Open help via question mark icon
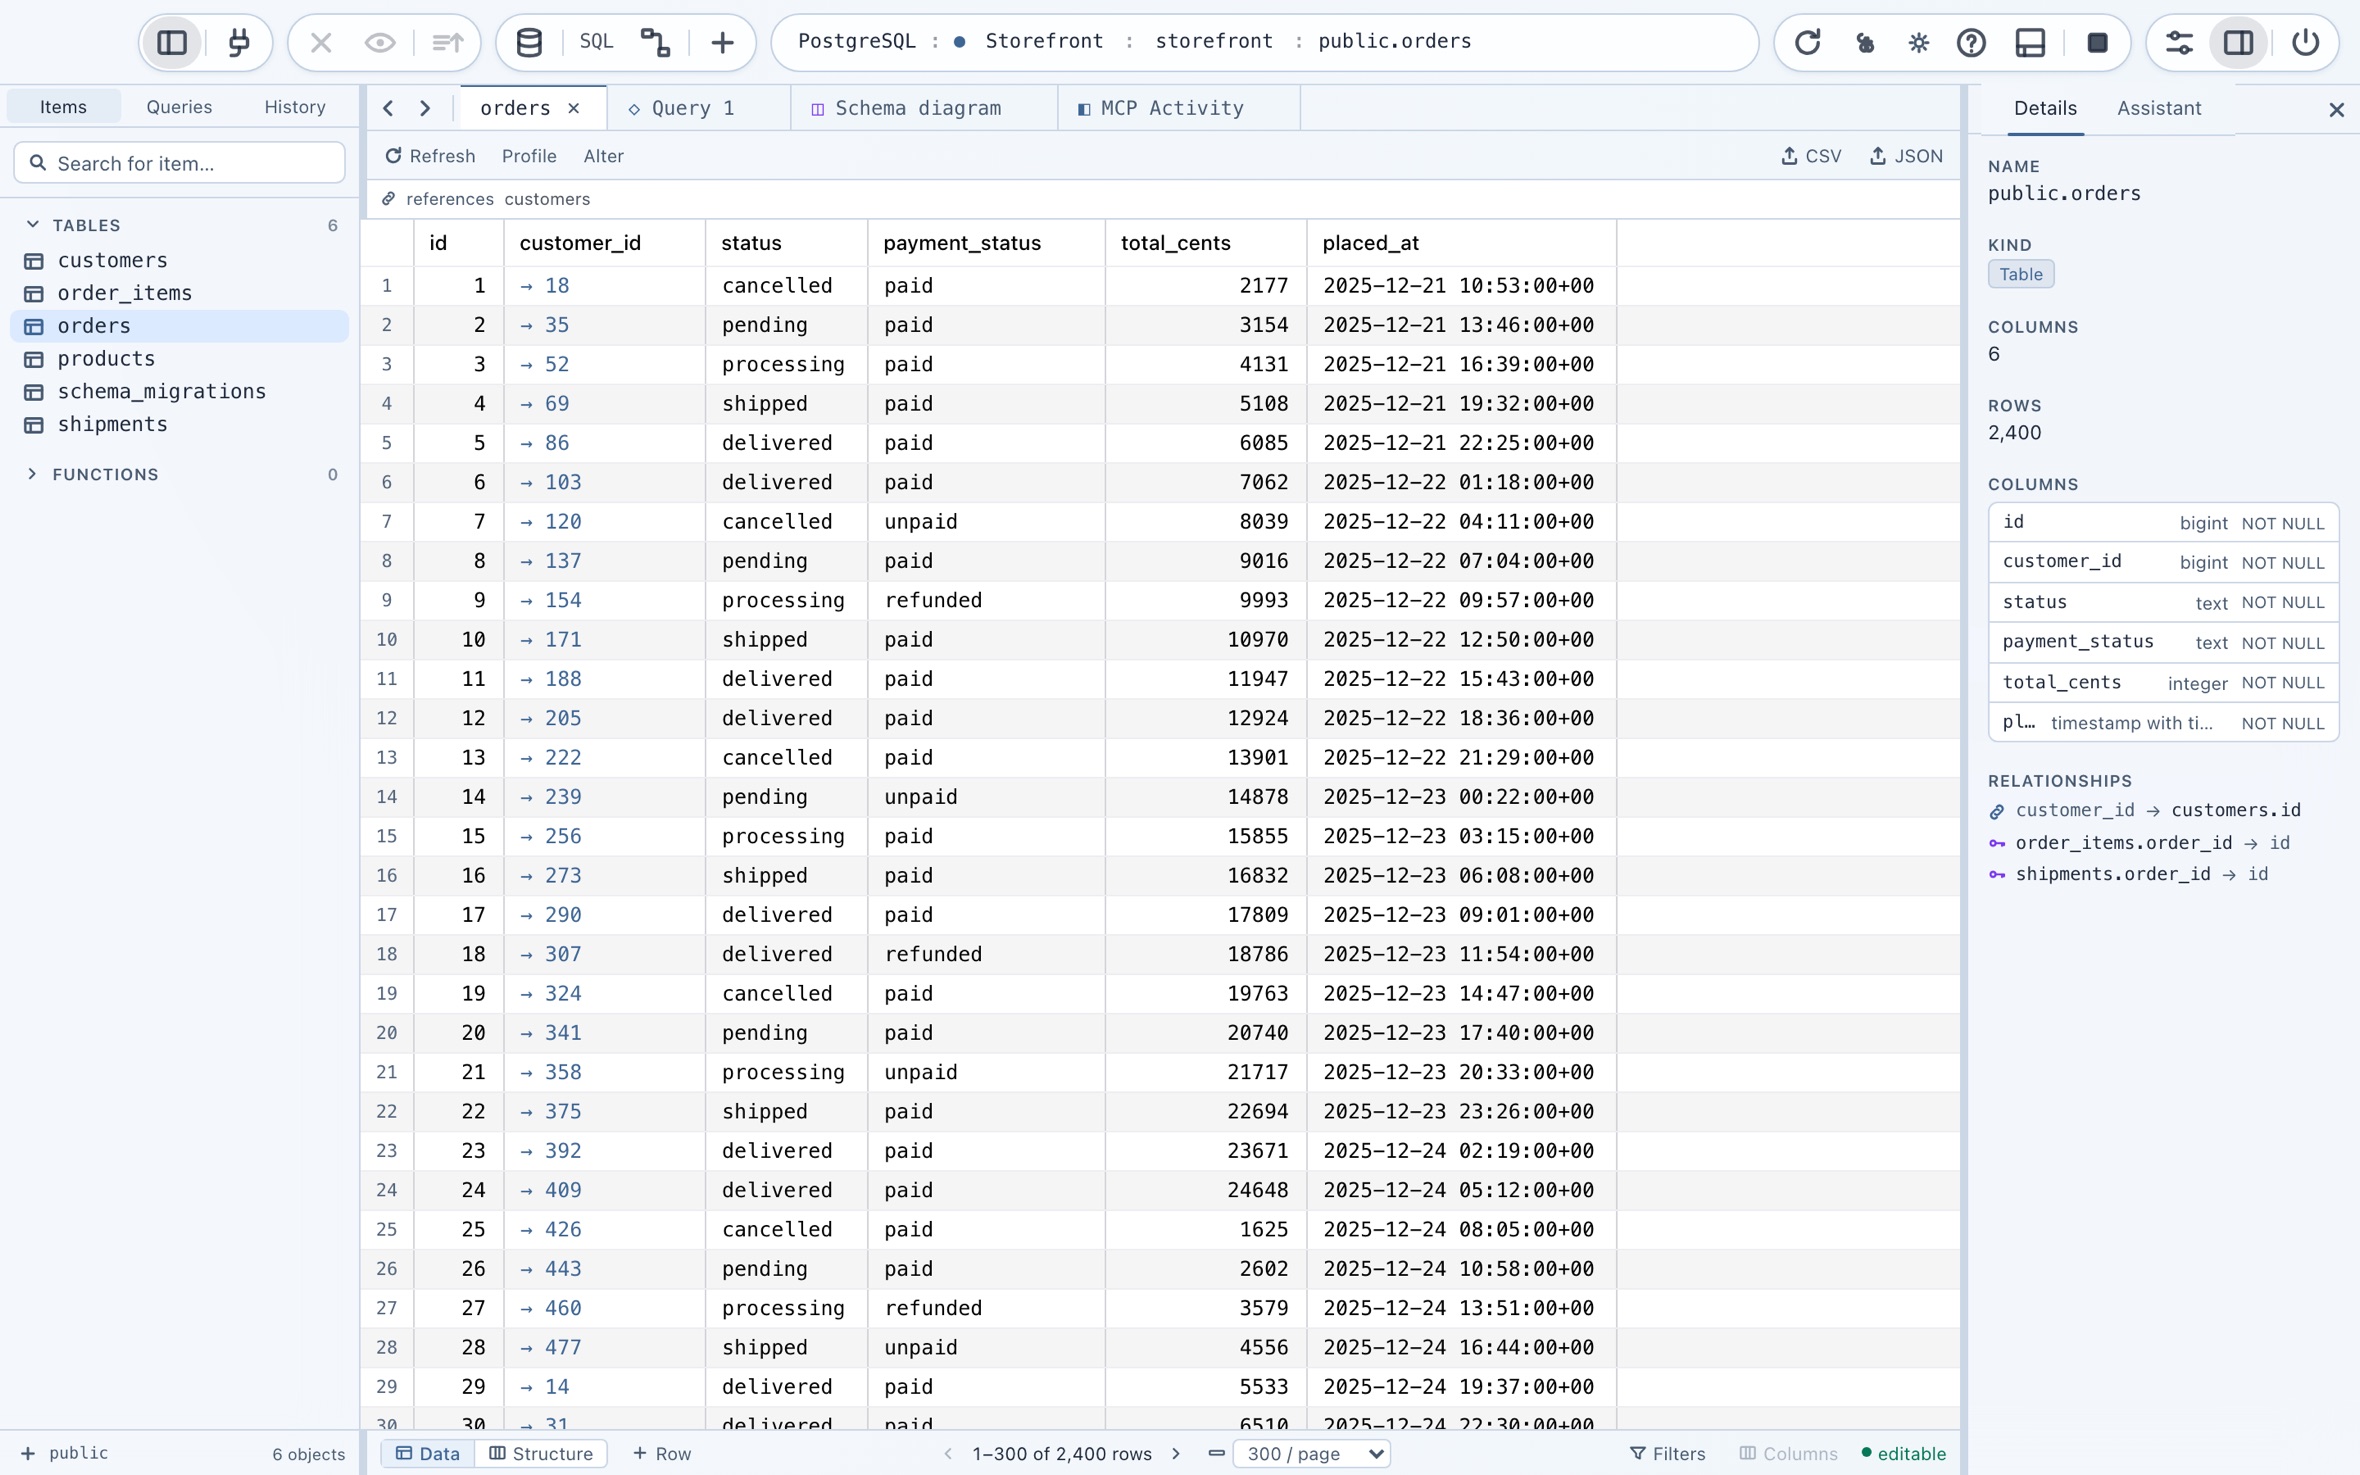 tap(1971, 42)
